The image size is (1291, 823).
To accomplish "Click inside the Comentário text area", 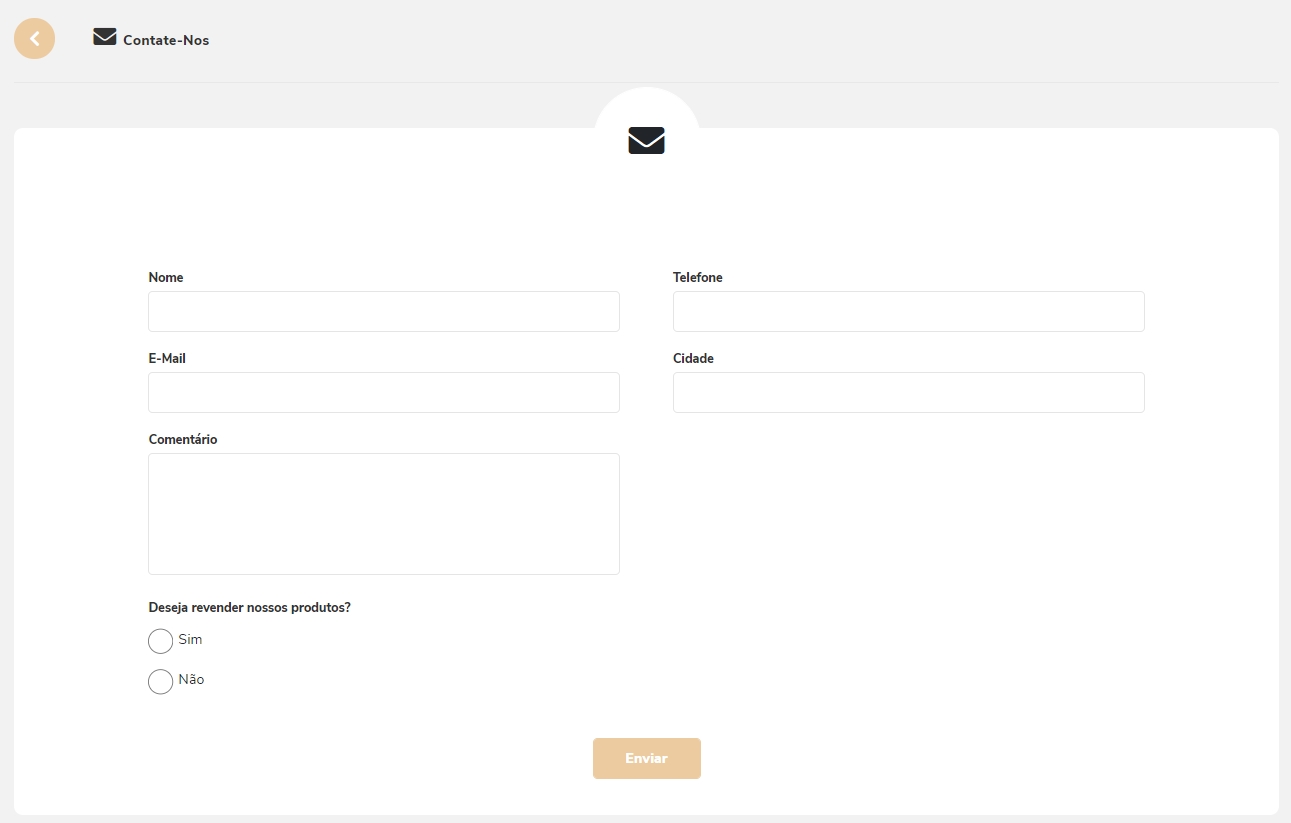I will tap(384, 513).
